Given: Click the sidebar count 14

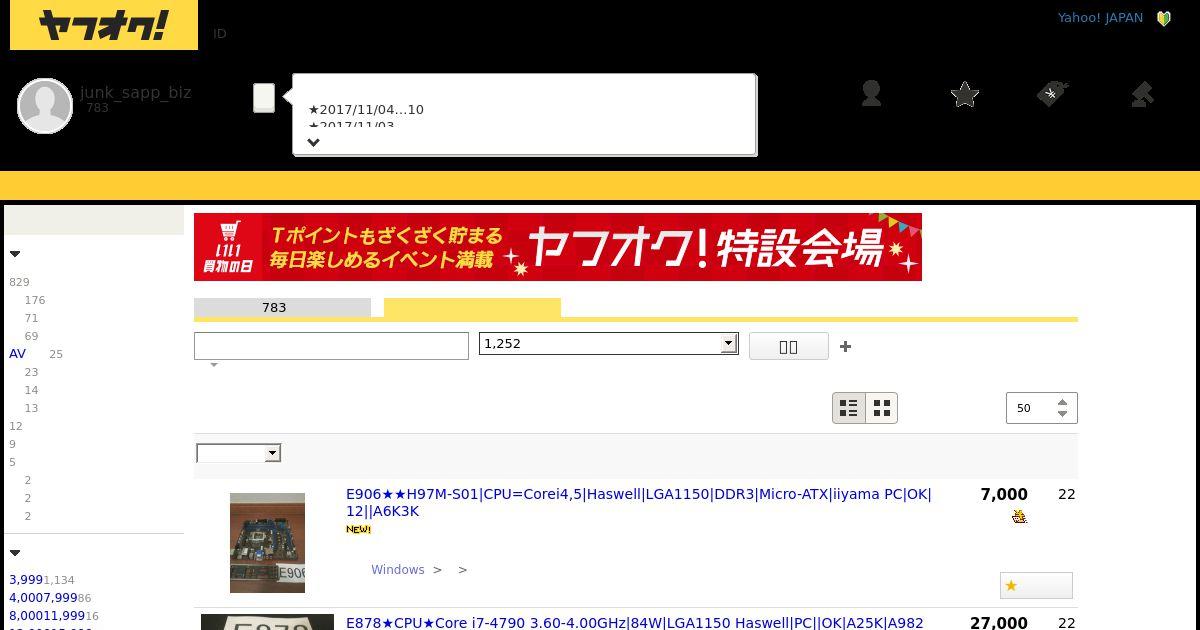Looking at the screenshot, I should click(31, 390).
